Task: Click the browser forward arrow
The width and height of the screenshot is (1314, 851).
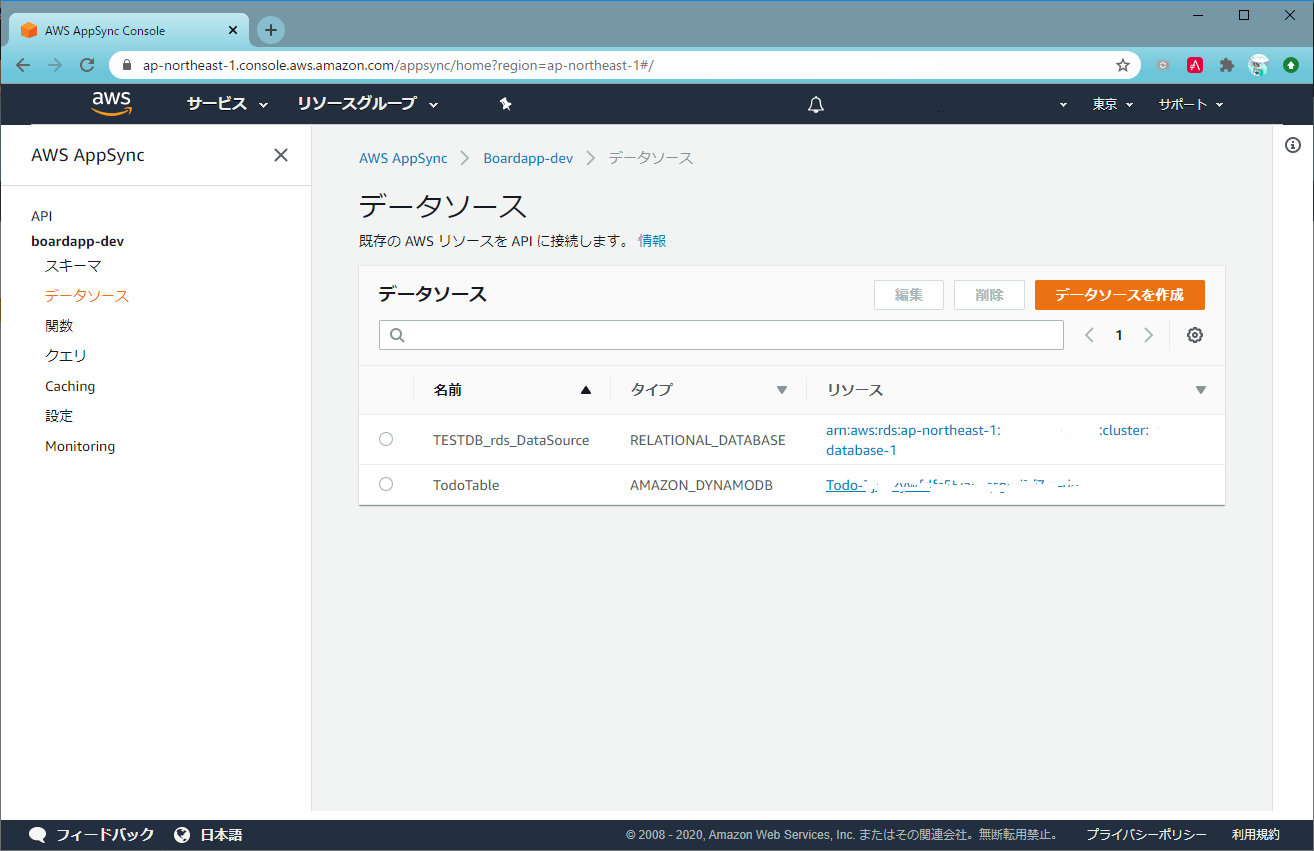Action: tap(55, 65)
